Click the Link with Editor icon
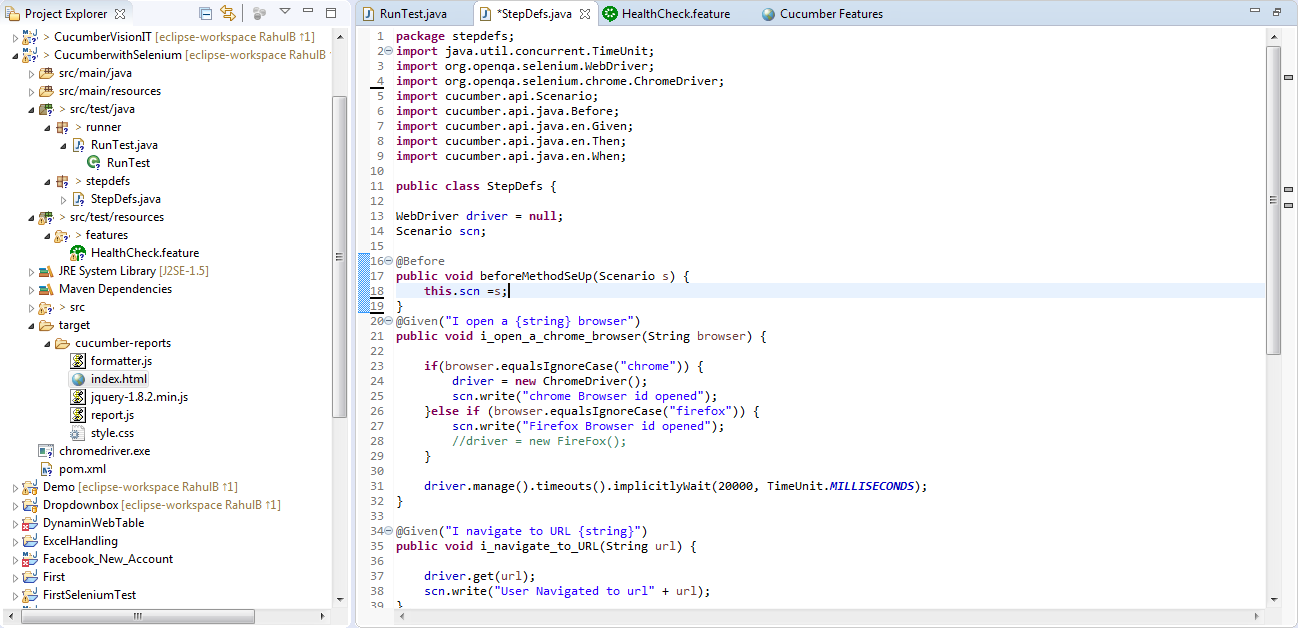Viewport: 1298px width, 628px height. 228,13
